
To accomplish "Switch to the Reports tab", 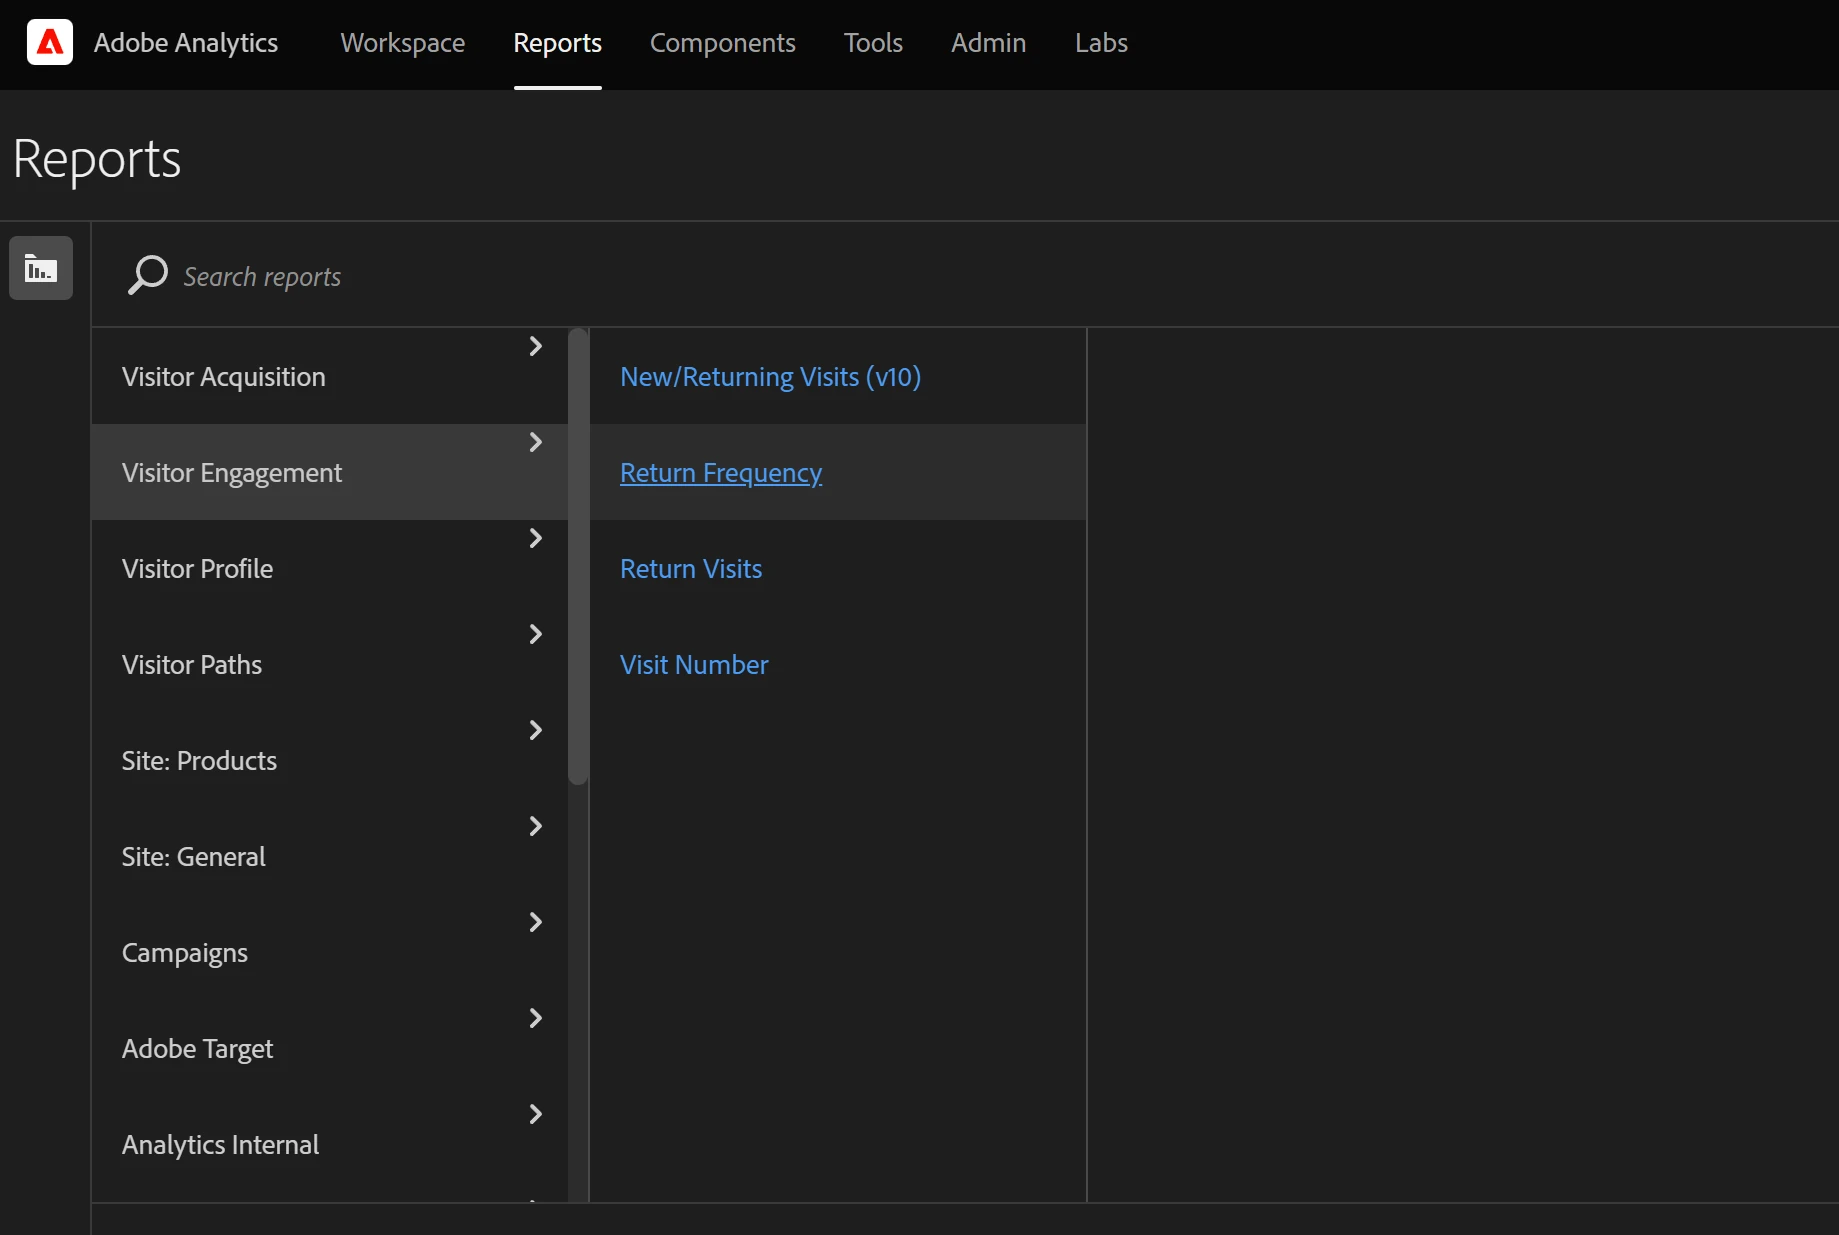I will click(x=558, y=43).
